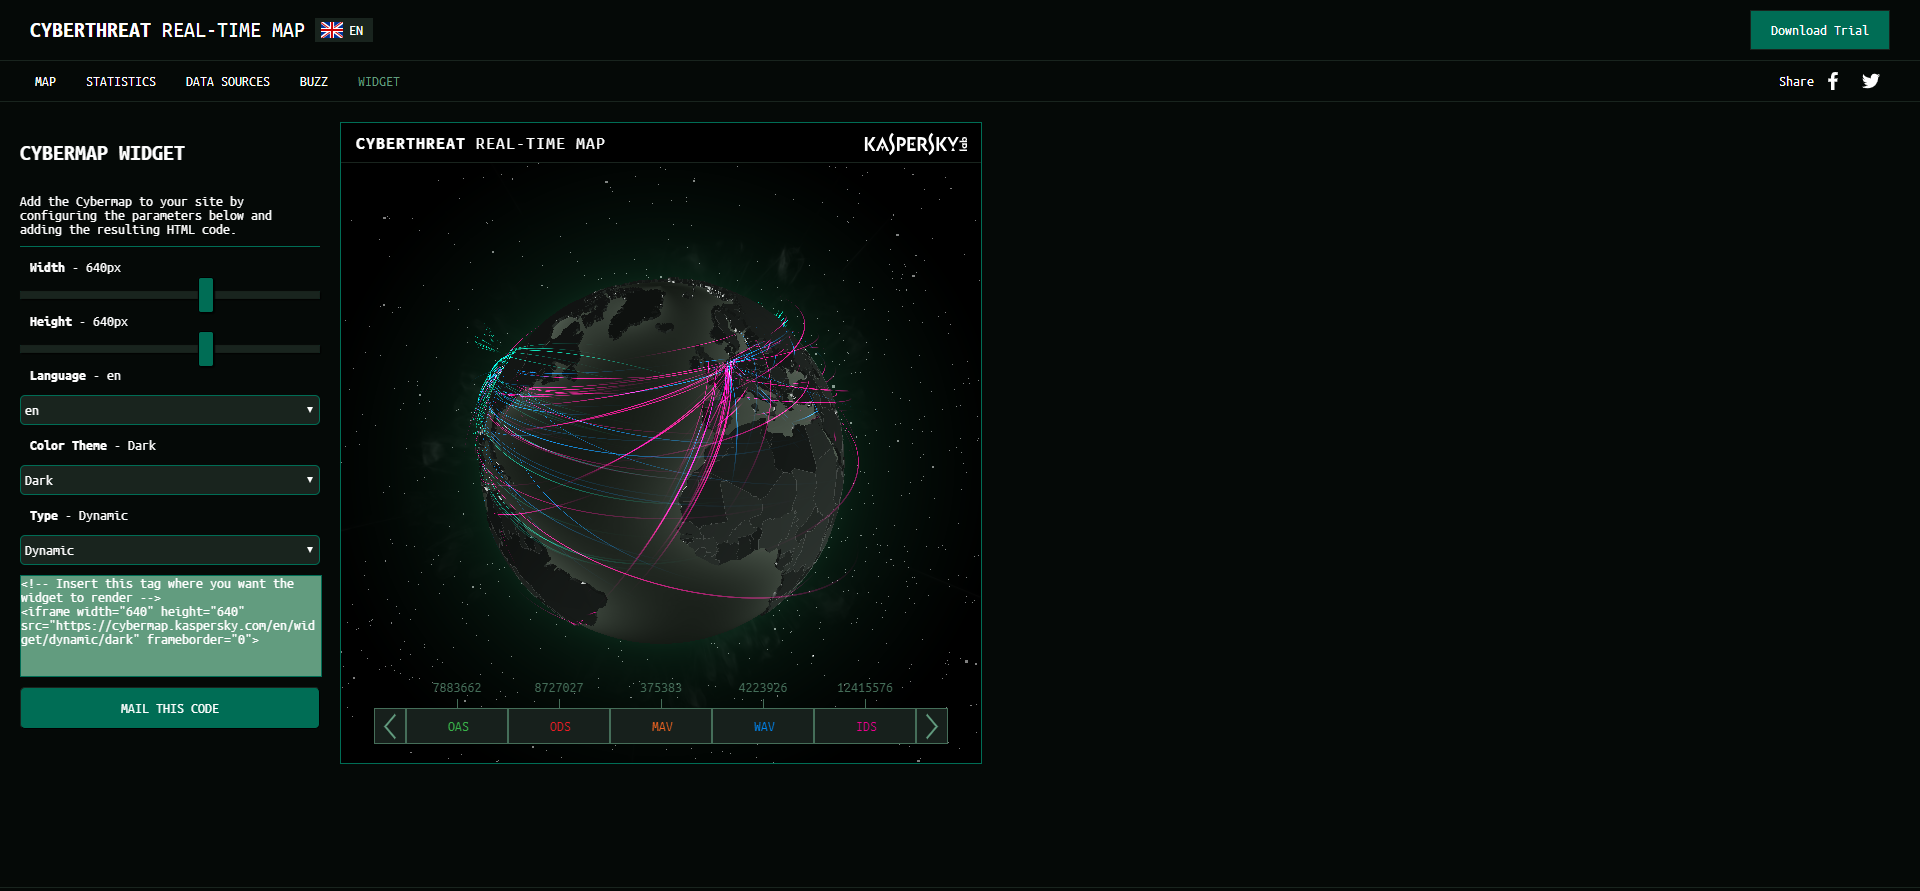Open the BUZZ tab
This screenshot has width=1920, height=891.
pyautogui.click(x=314, y=82)
